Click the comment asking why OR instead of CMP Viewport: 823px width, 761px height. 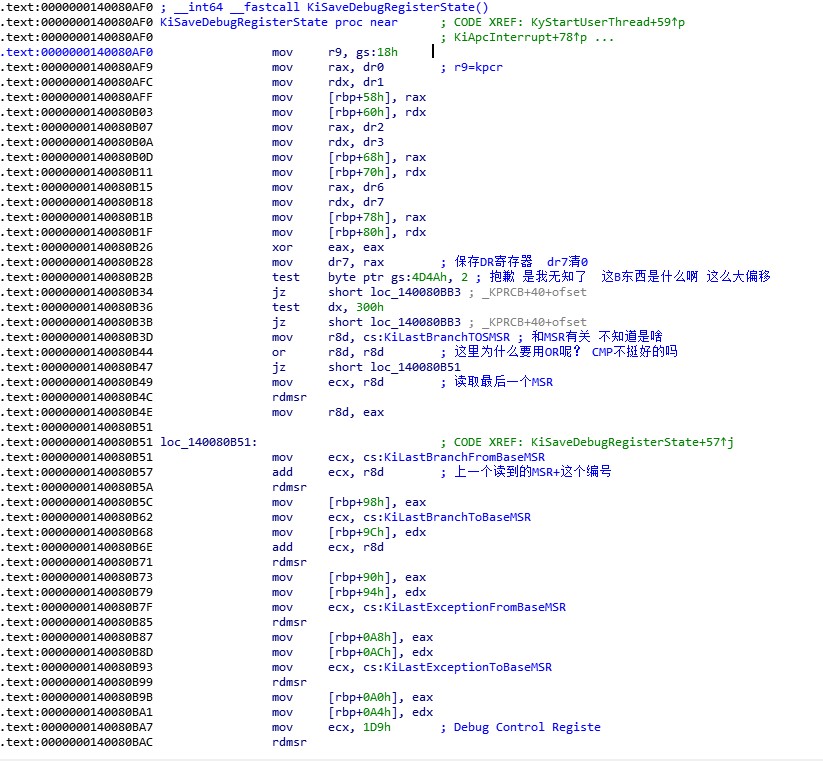click(566, 352)
